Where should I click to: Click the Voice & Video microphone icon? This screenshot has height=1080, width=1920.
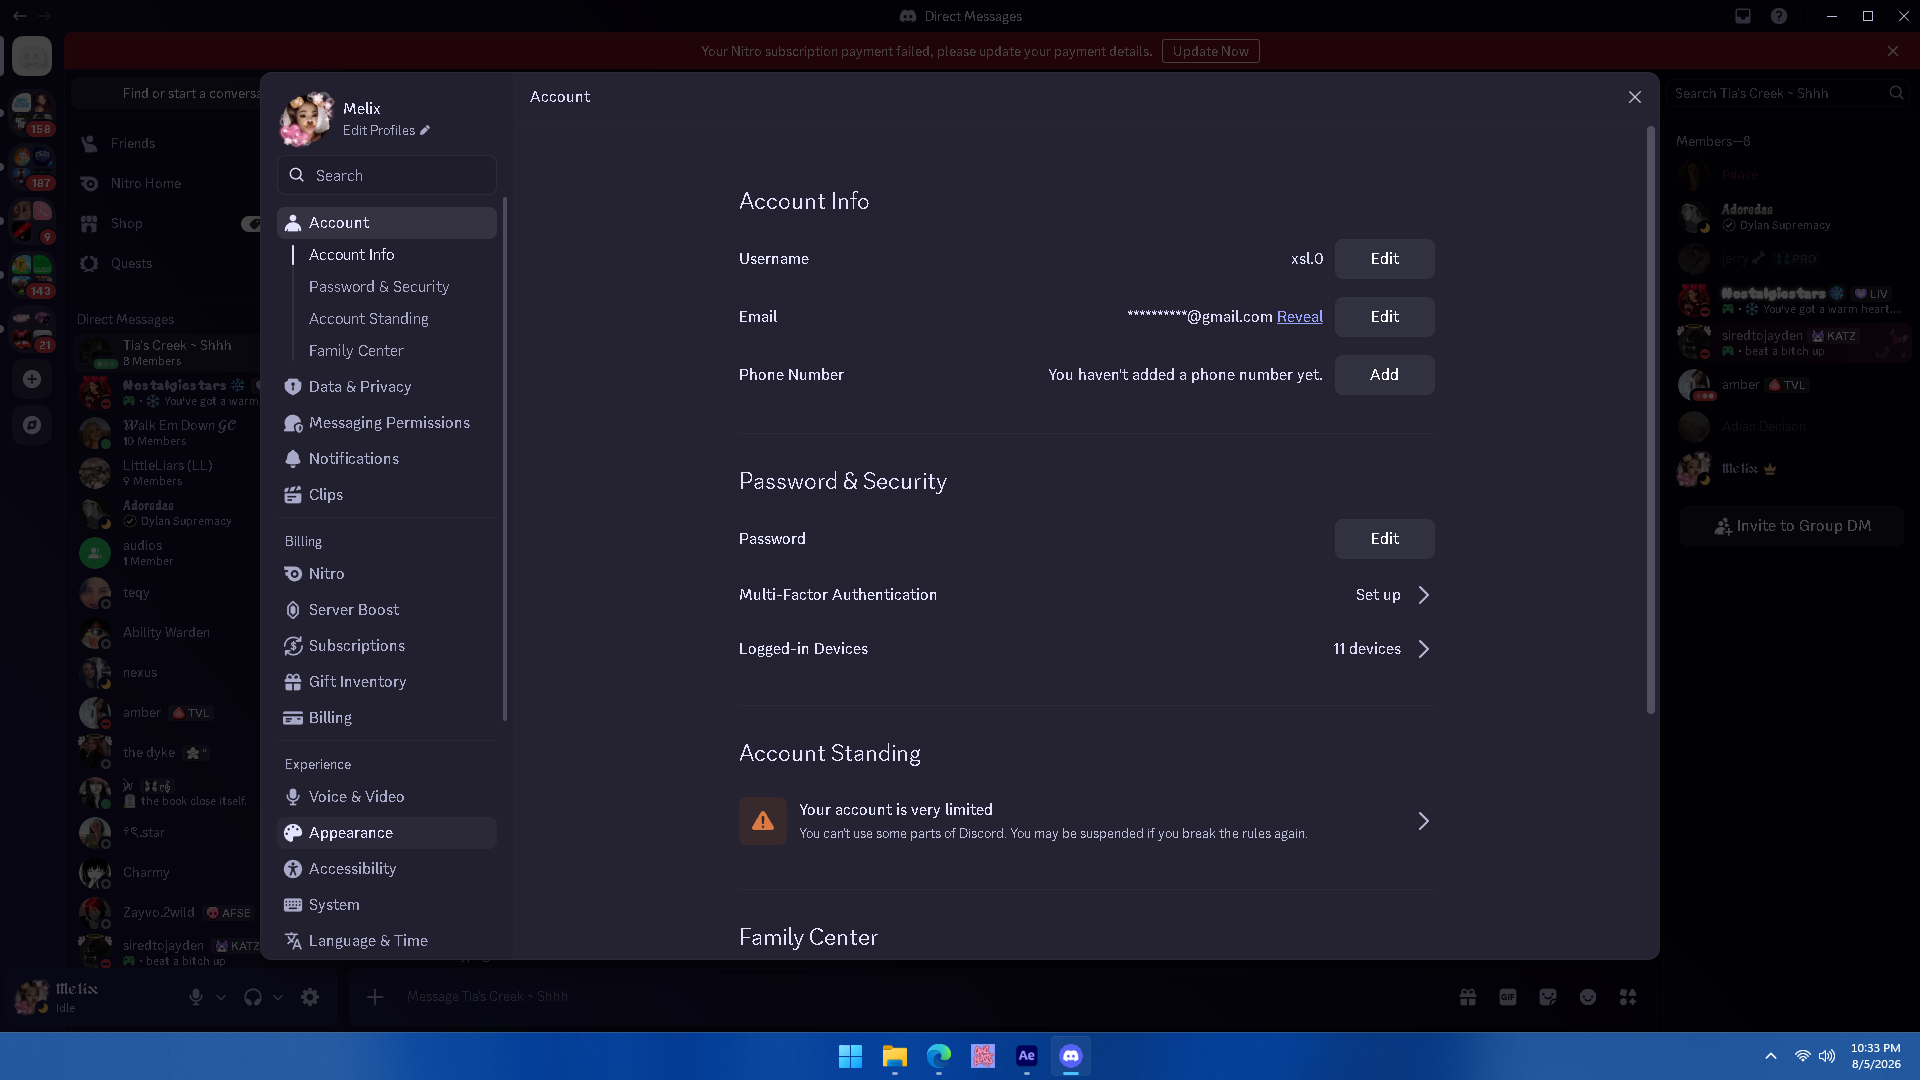293,797
